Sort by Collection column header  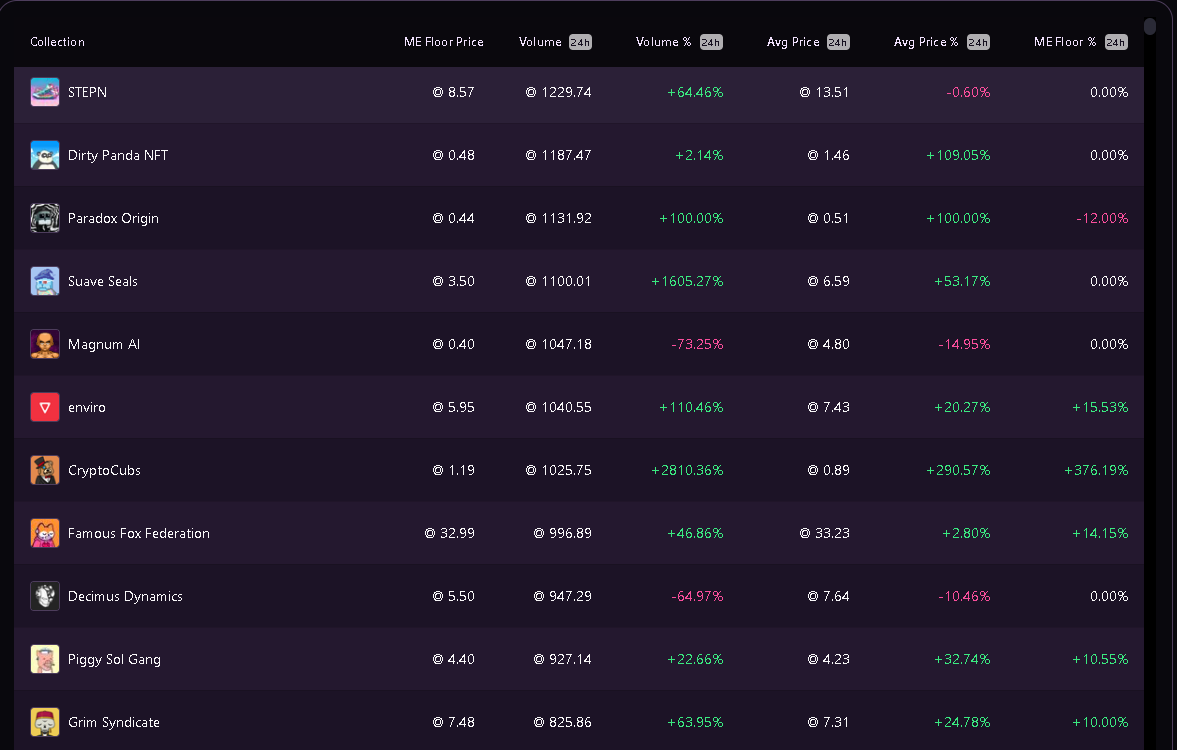[x=57, y=42]
